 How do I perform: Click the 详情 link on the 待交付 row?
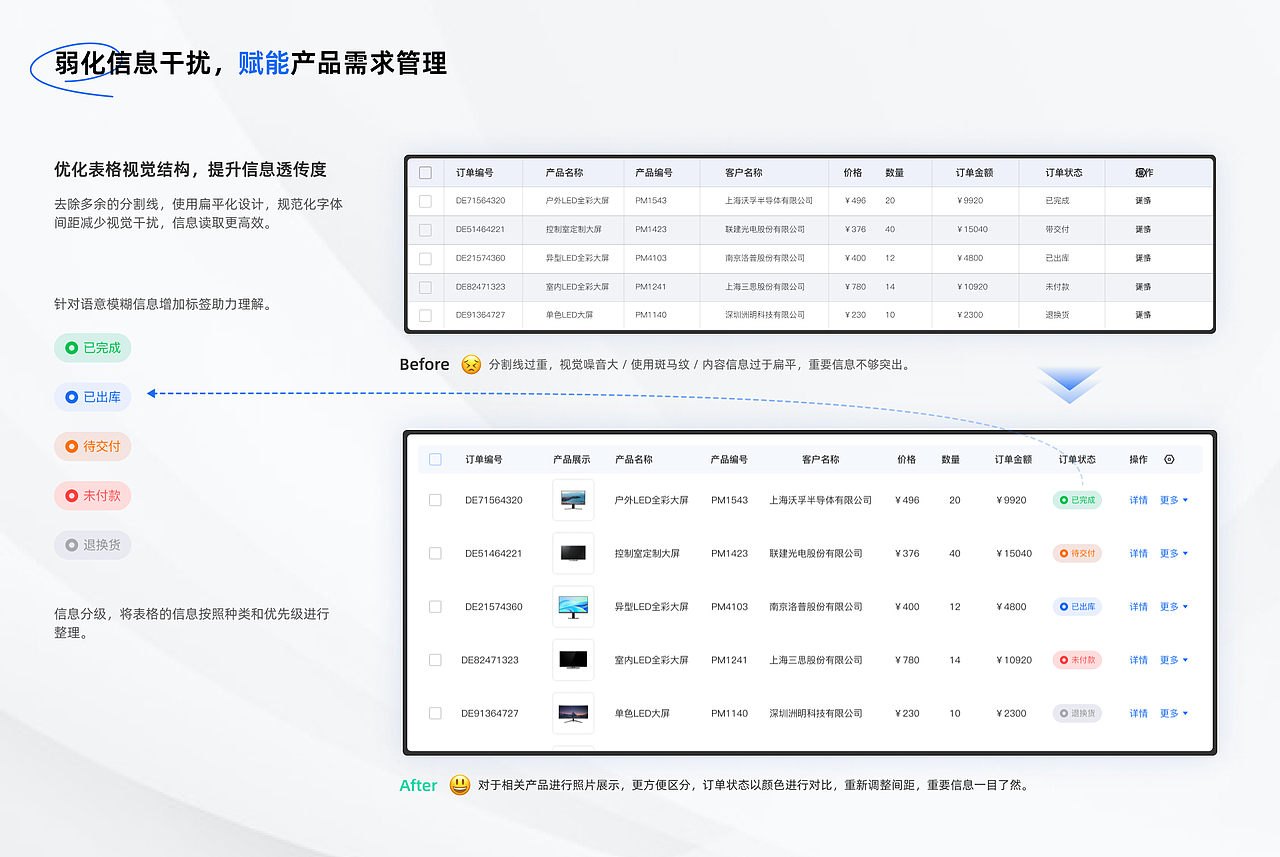tap(1139, 553)
